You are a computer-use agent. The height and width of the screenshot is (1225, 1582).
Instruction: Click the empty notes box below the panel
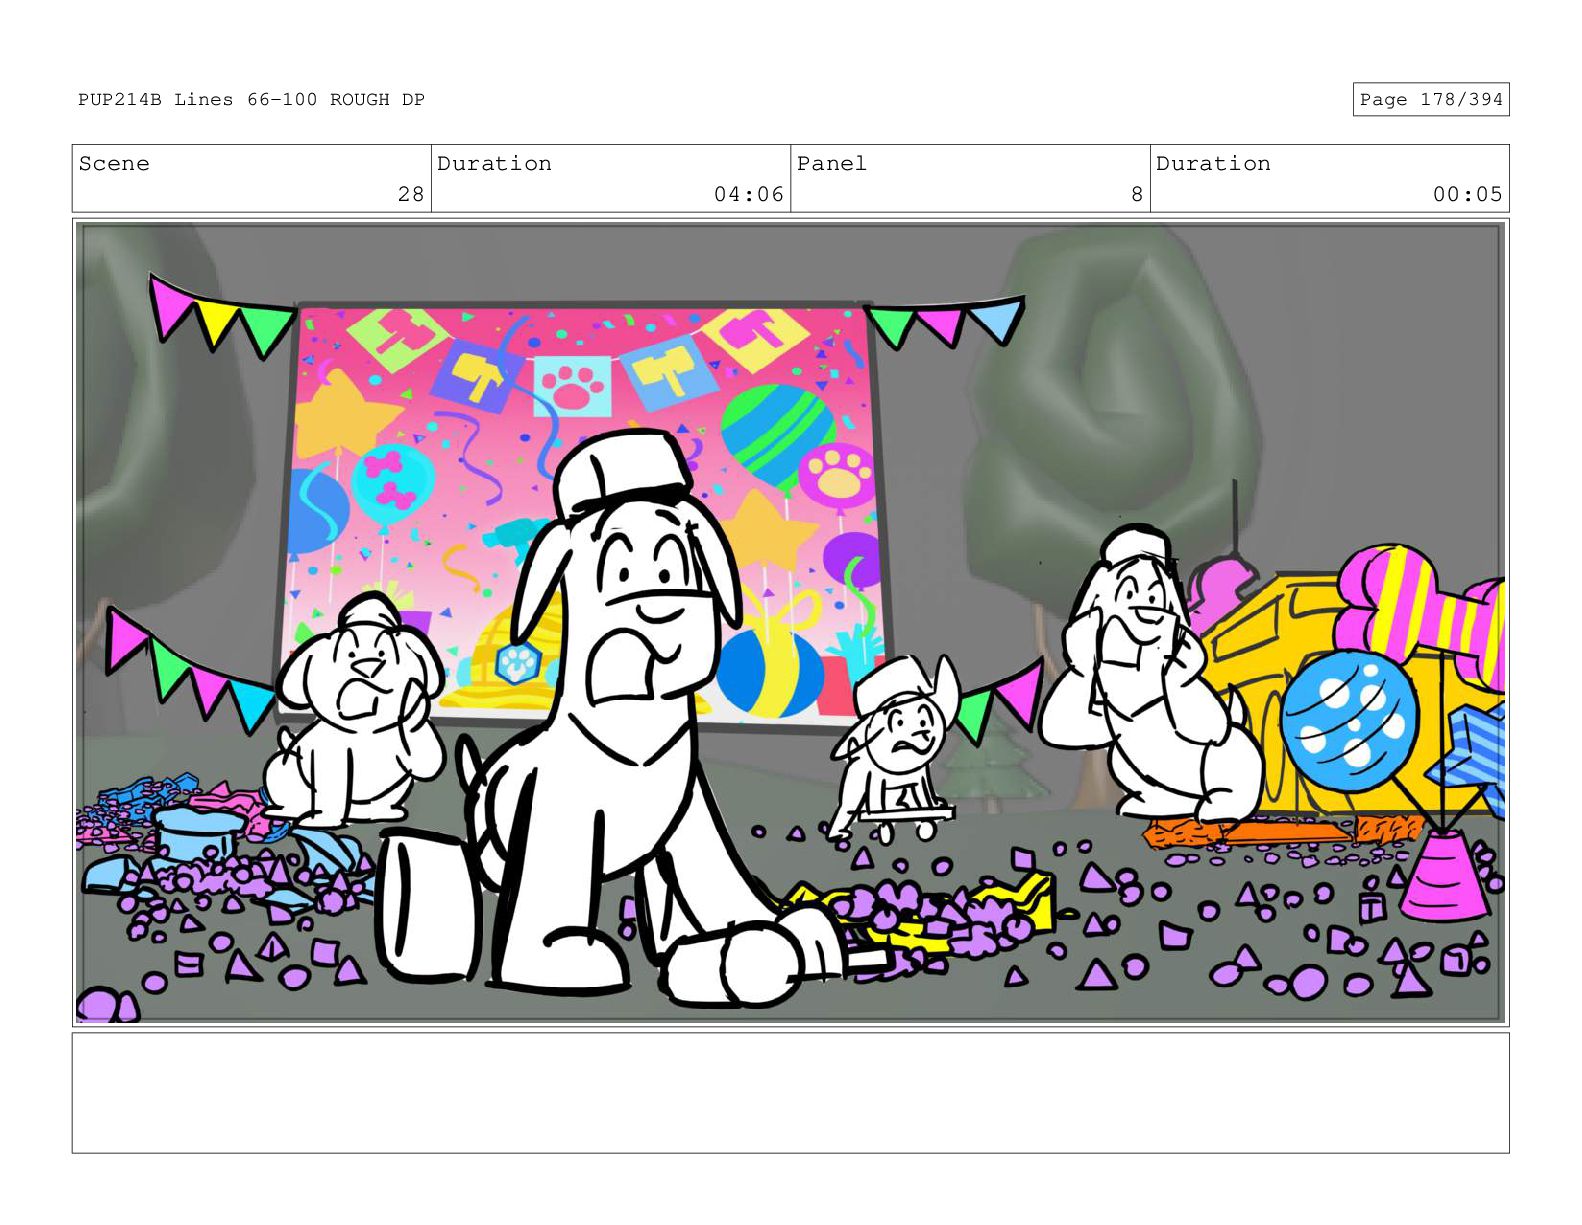[x=790, y=1093]
